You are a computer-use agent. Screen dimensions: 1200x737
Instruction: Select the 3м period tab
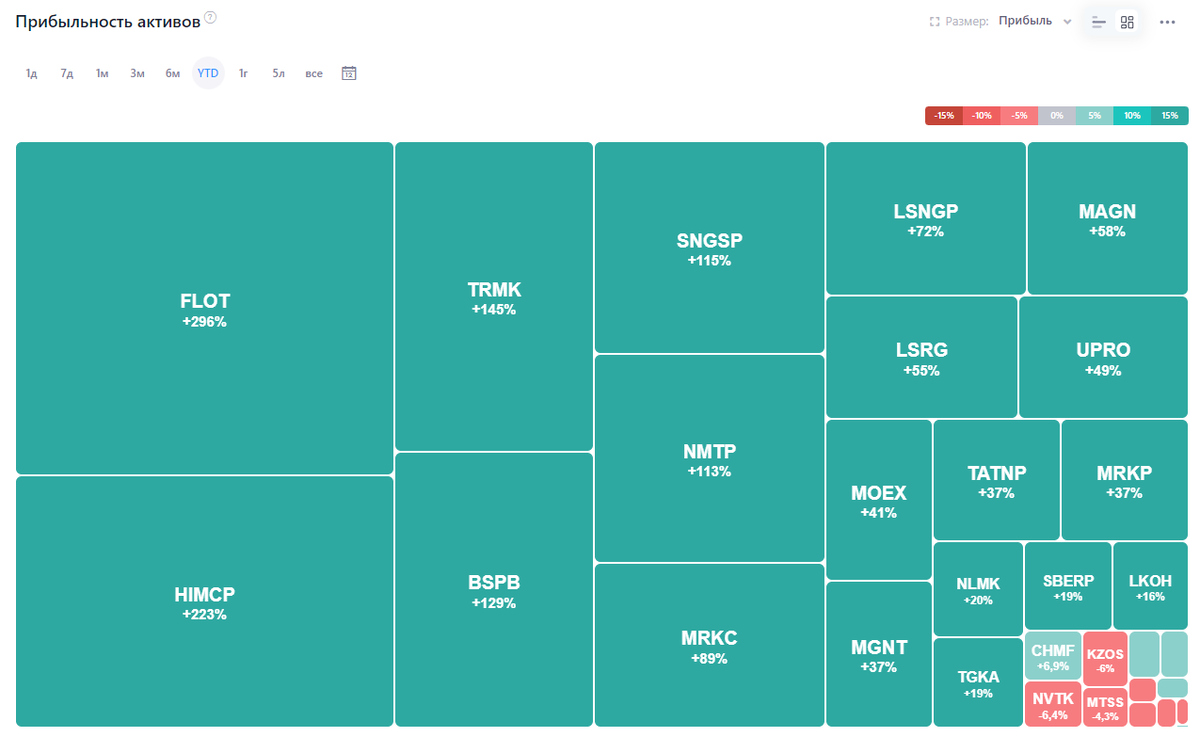(137, 73)
